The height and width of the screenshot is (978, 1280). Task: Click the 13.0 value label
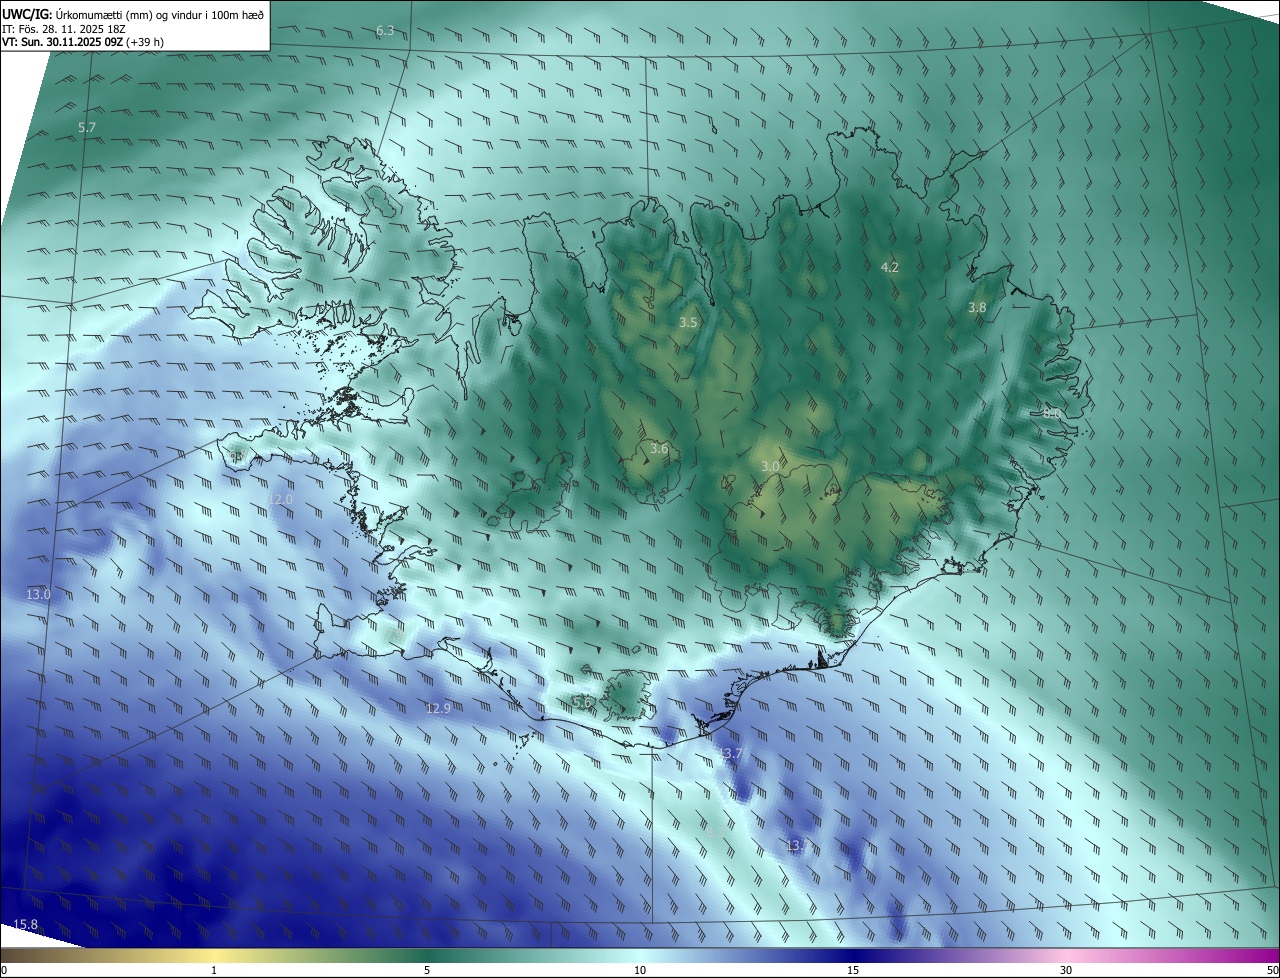(38, 595)
